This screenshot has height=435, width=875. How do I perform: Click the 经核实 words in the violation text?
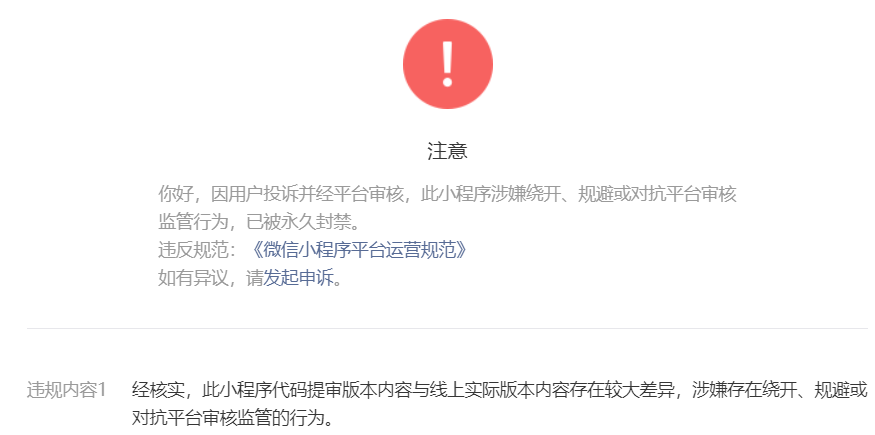pyautogui.click(x=158, y=390)
